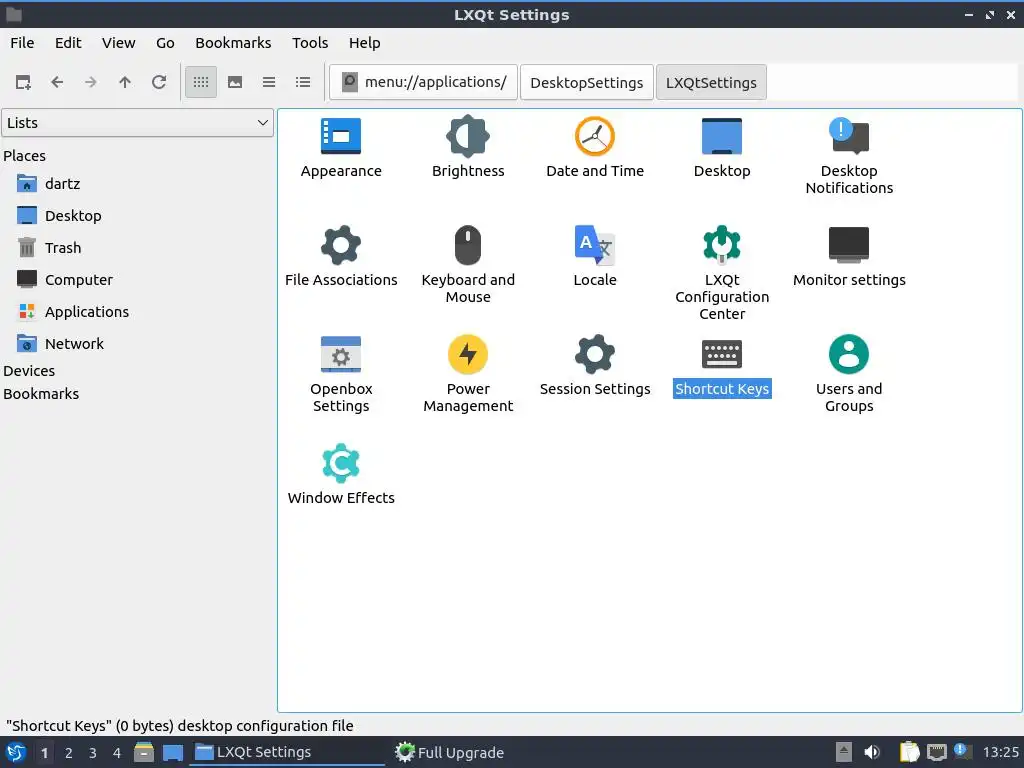This screenshot has width=1024, height=768.
Task: Switch to icon view mode
Action: pos(200,82)
